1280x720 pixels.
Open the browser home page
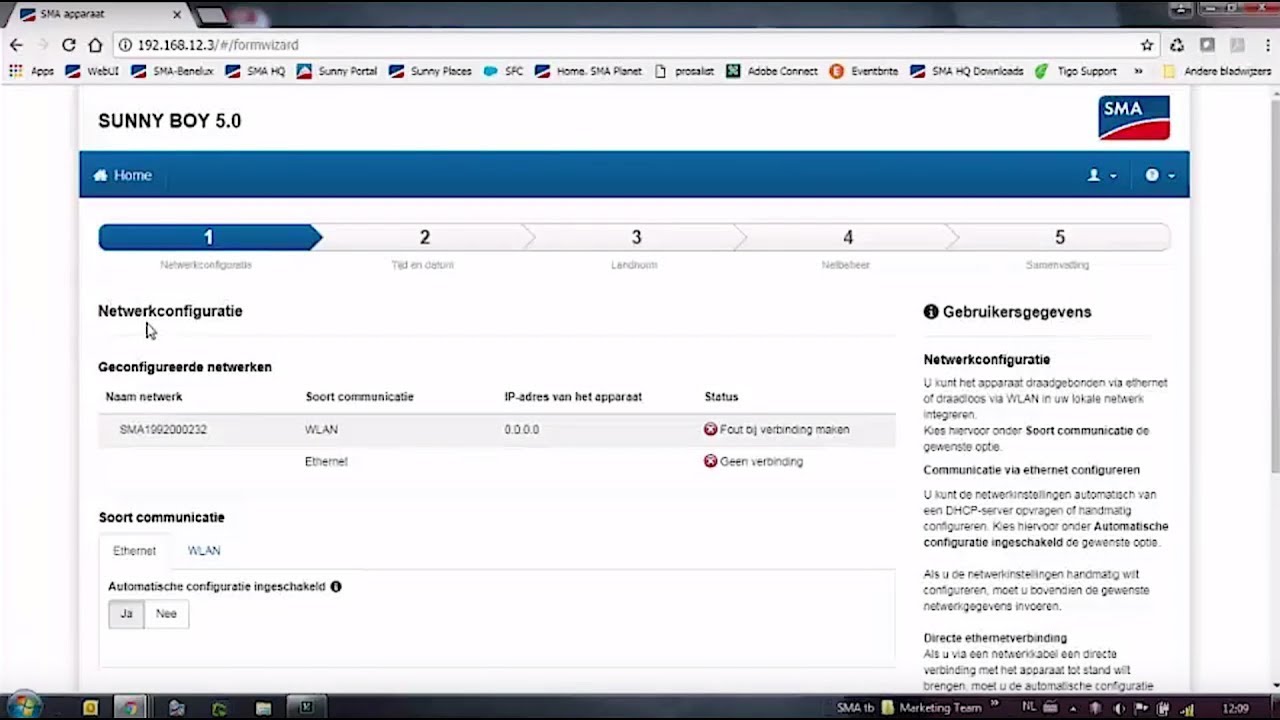[95, 45]
